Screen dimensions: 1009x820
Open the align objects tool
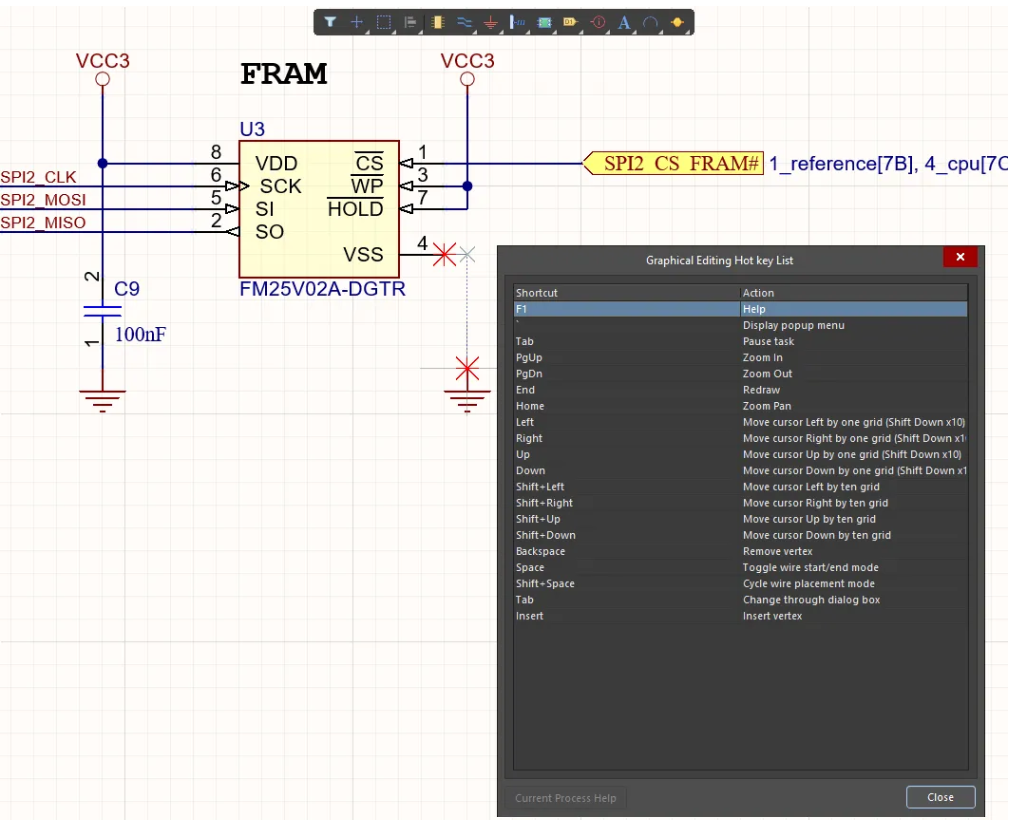pos(410,23)
